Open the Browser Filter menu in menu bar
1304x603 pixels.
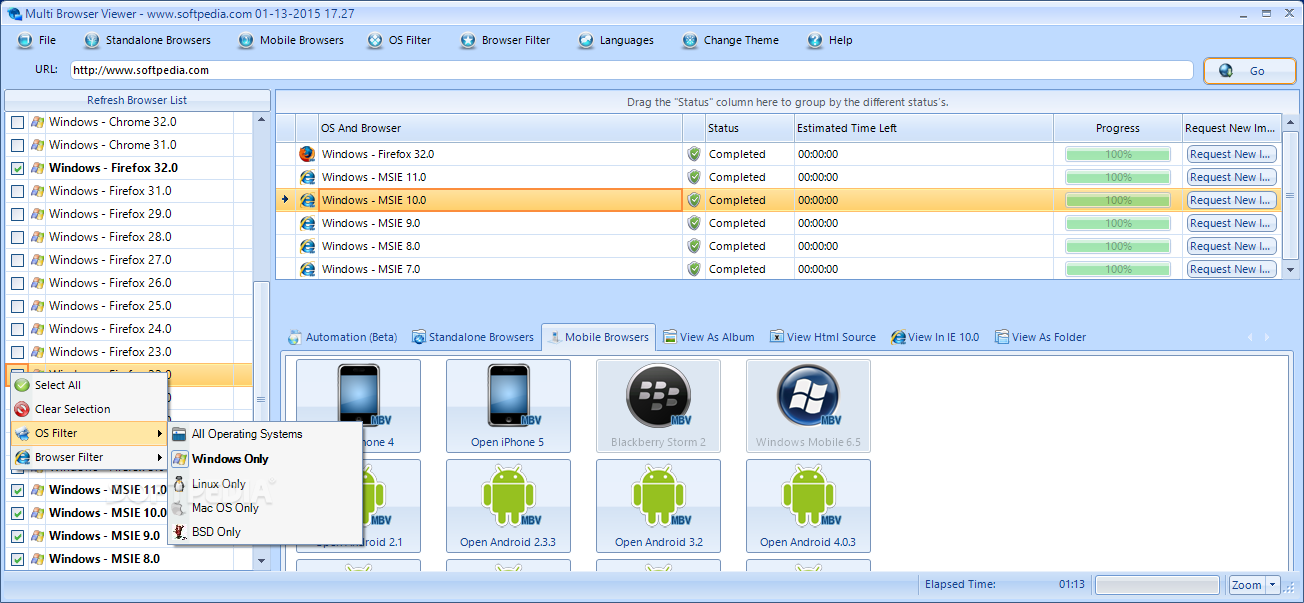506,41
